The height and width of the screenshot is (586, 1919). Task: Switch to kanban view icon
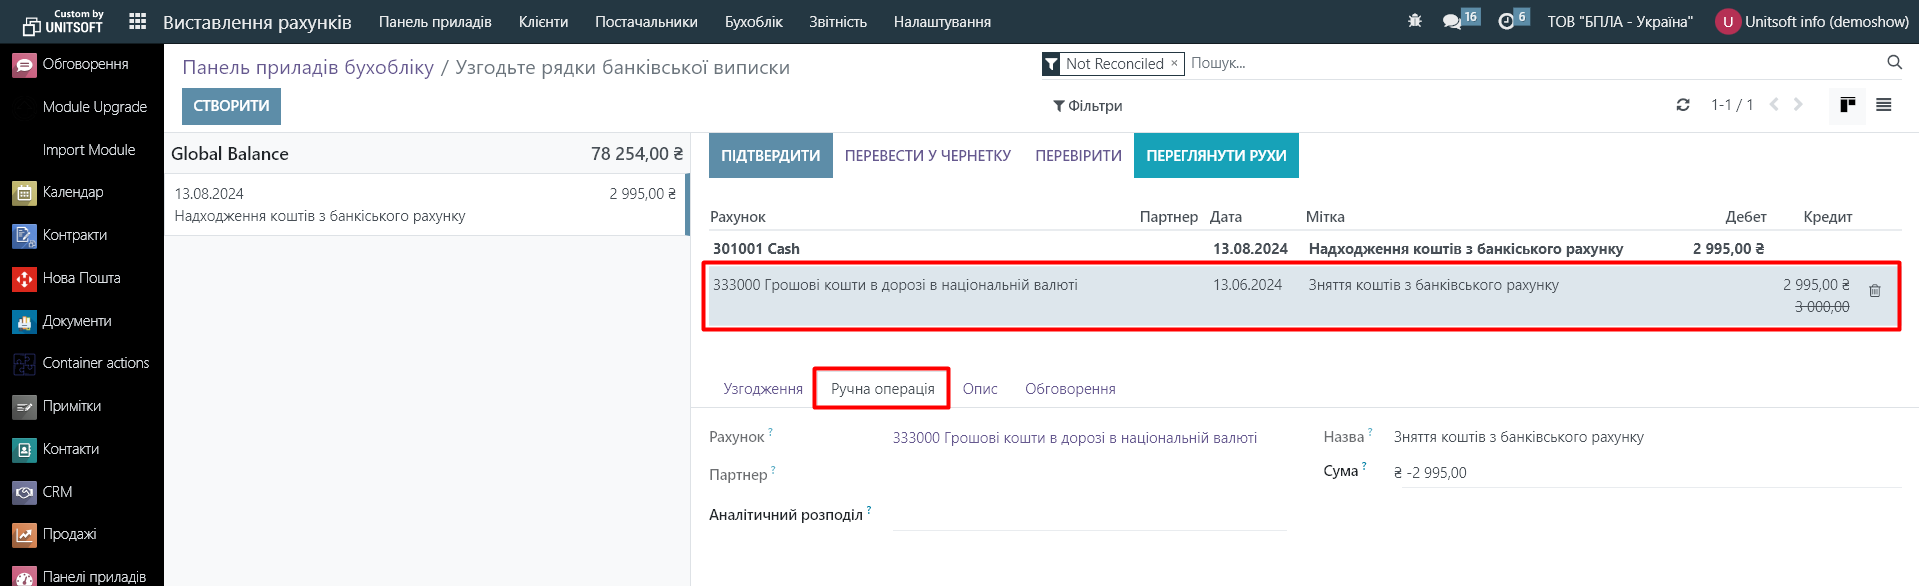(x=1847, y=105)
